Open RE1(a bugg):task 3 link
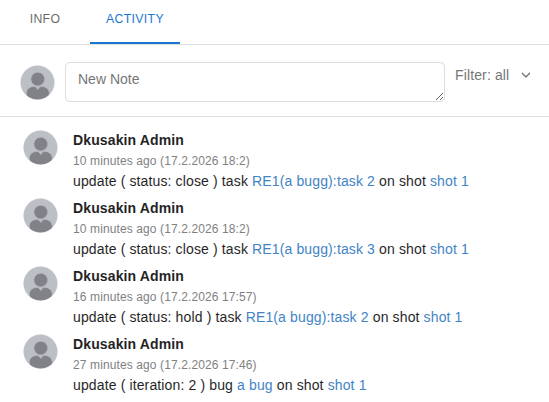 pyautogui.click(x=313, y=249)
